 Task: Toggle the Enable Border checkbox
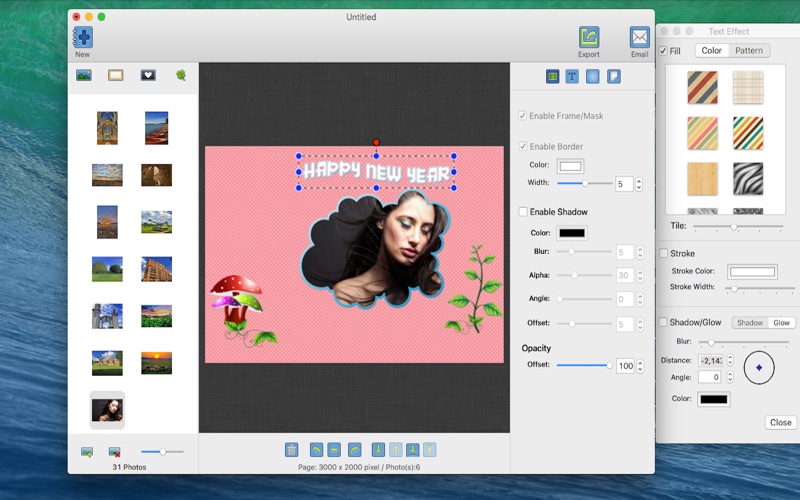point(522,146)
